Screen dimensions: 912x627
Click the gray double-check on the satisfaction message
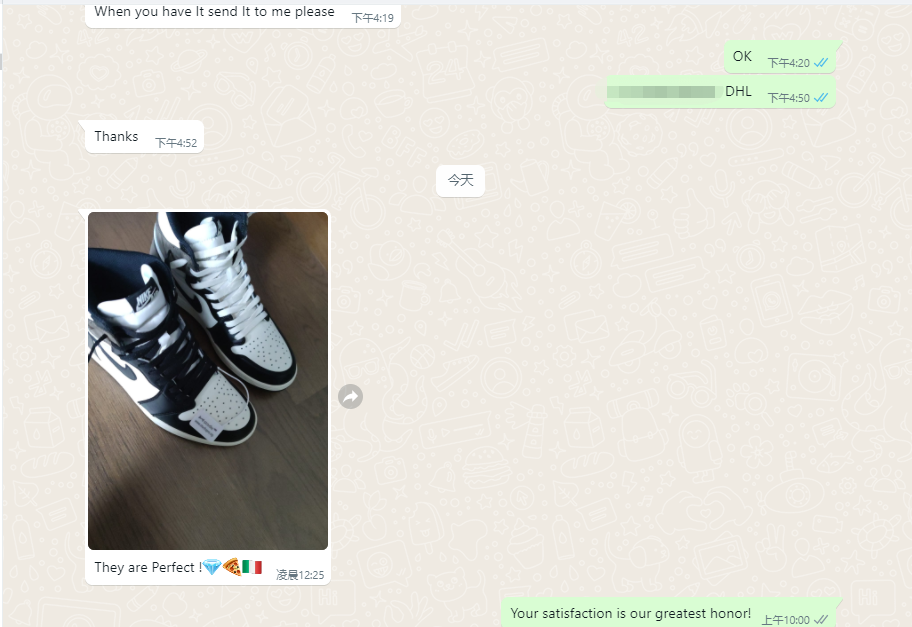click(x=820, y=620)
